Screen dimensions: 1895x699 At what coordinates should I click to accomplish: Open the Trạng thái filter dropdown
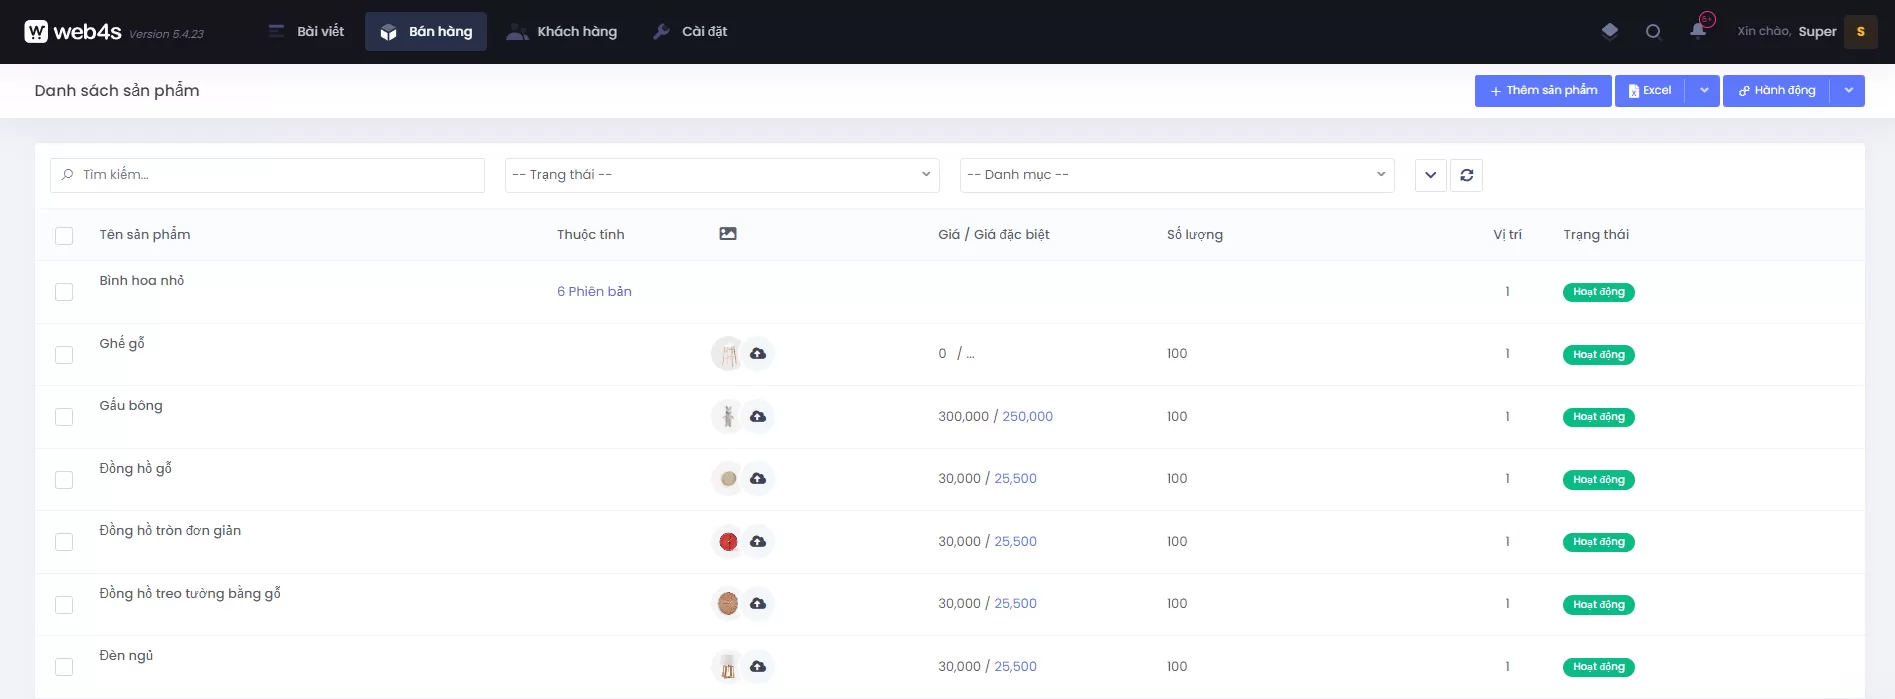(721, 175)
